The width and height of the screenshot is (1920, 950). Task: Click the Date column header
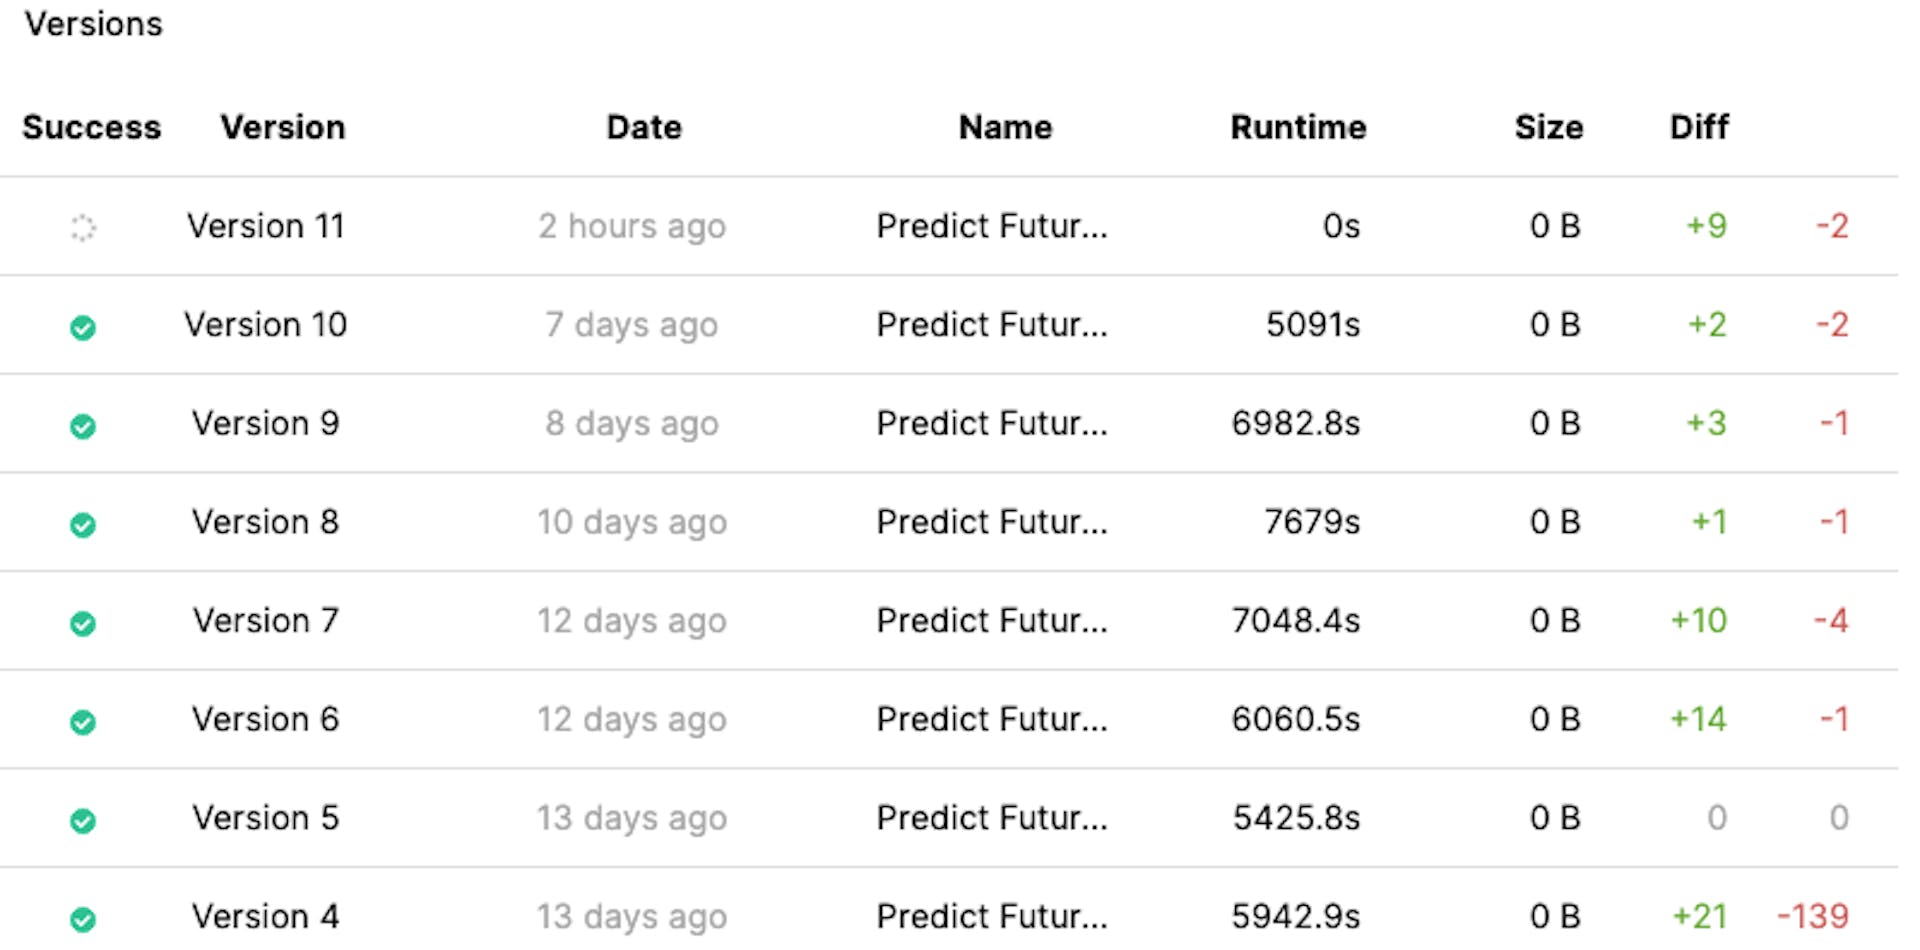point(644,127)
